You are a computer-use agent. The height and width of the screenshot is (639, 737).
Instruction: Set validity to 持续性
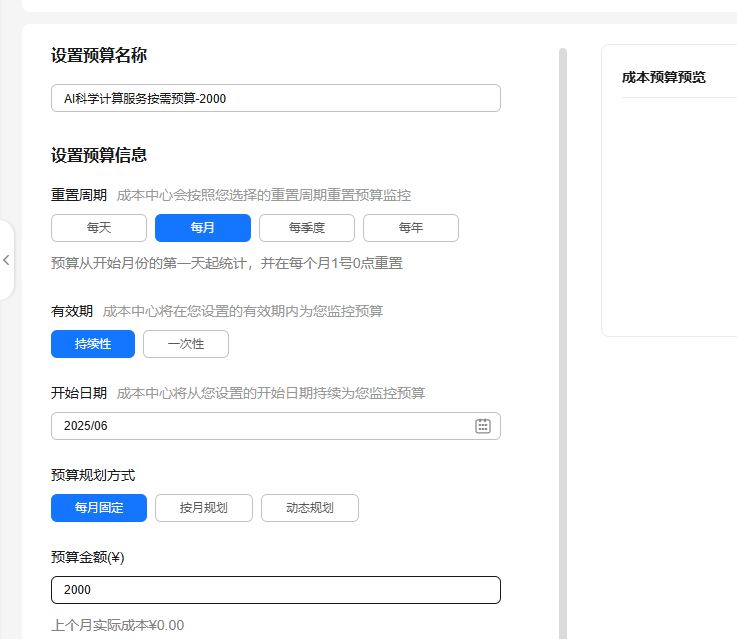tap(93, 344)
